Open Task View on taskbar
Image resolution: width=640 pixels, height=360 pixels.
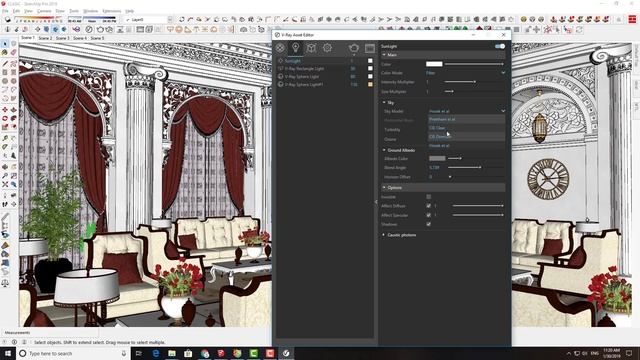[x=138, y=353]
